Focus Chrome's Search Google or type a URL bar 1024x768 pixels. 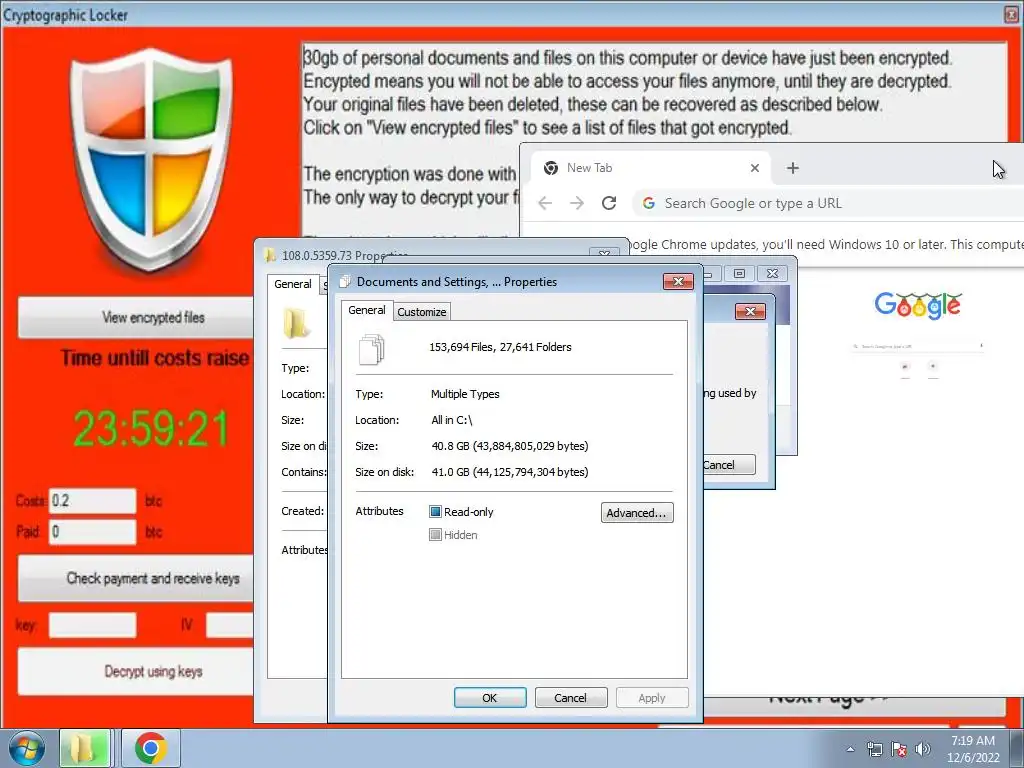[828, 203]
